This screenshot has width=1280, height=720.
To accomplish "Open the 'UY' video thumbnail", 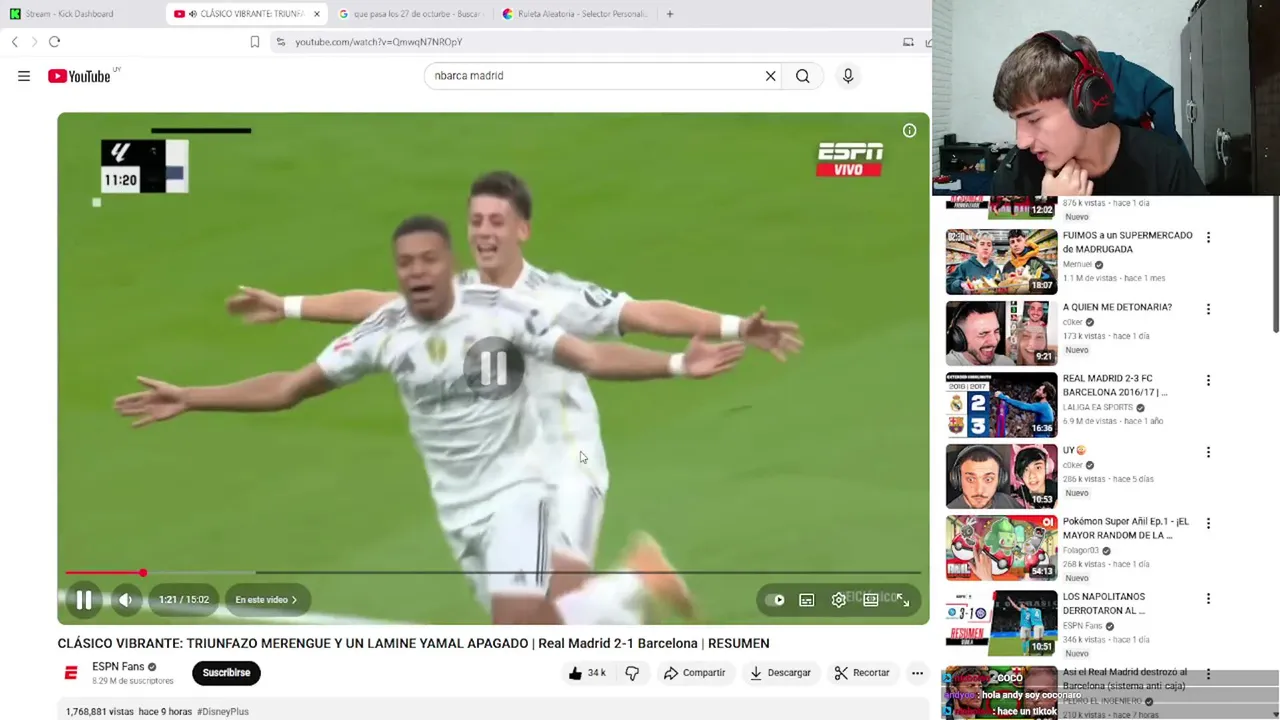I will coord(1001,476).
